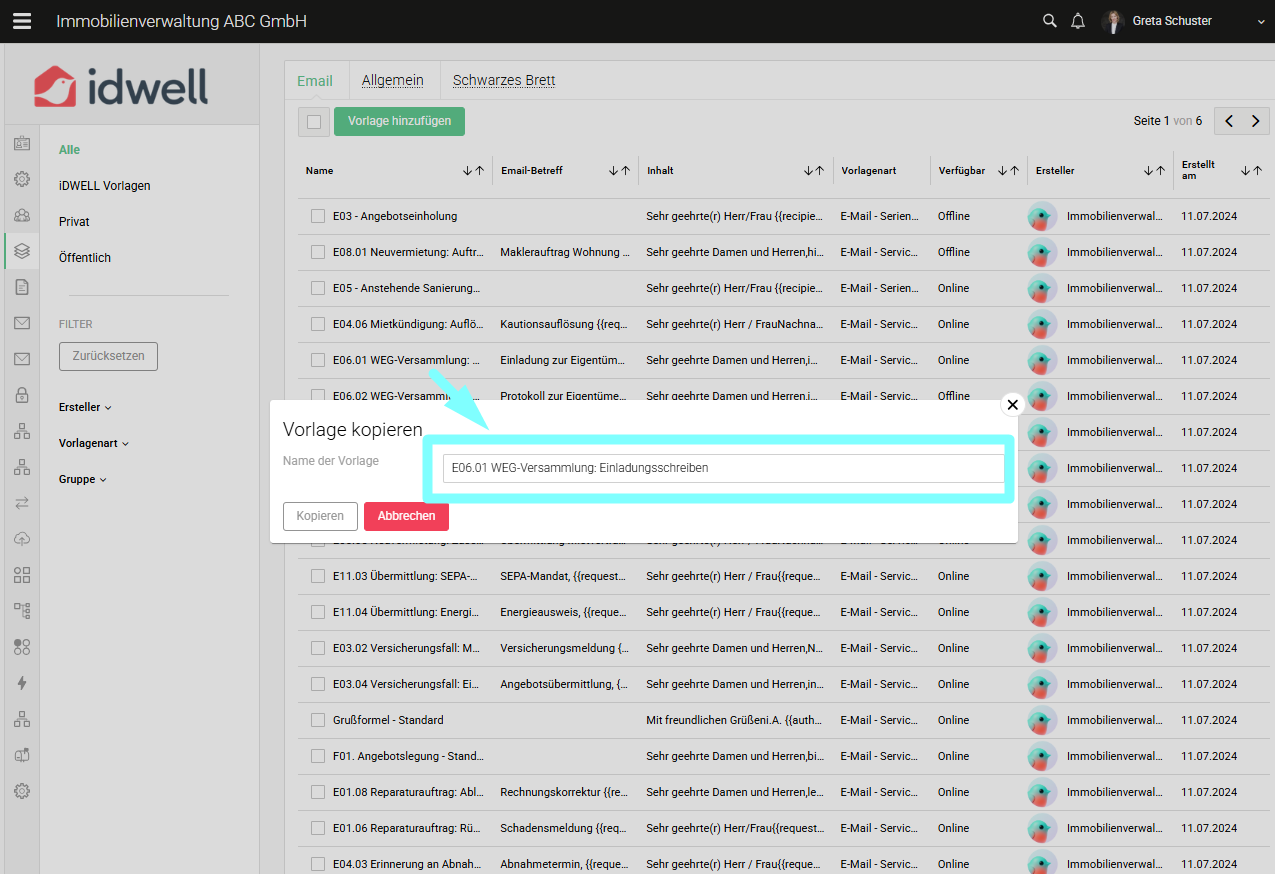
Task: Toggle the select-all checkbox beside Vorlage hinzufügen
Action: tap(314, 121)
